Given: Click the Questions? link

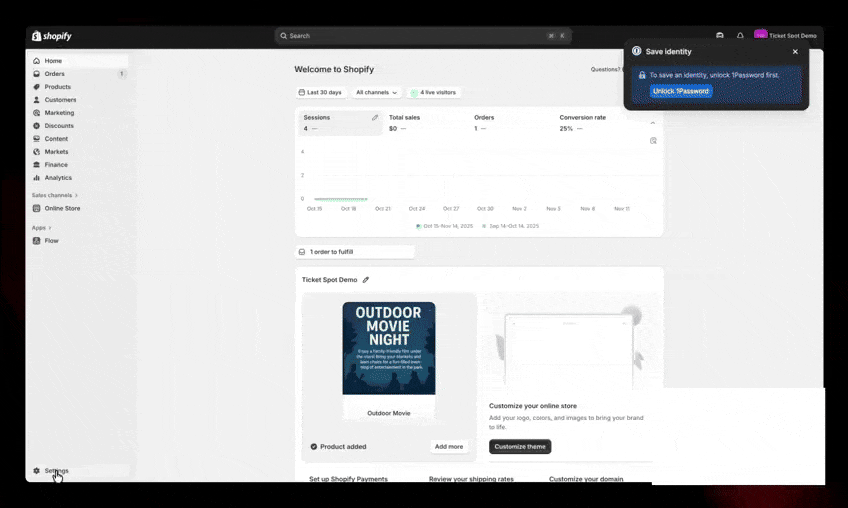Looking at the screenshot, I should click(x=606, y=69).
